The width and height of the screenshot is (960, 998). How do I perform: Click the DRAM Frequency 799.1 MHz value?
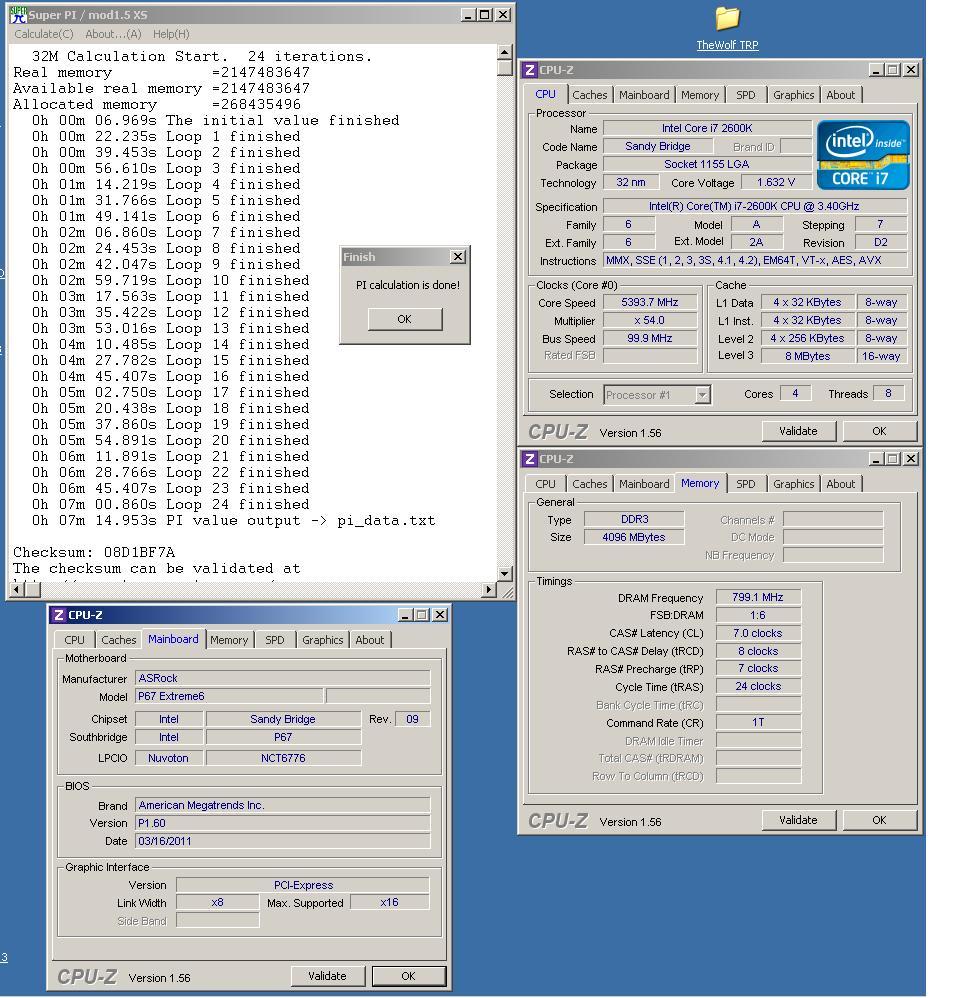(x=758, y=597)
